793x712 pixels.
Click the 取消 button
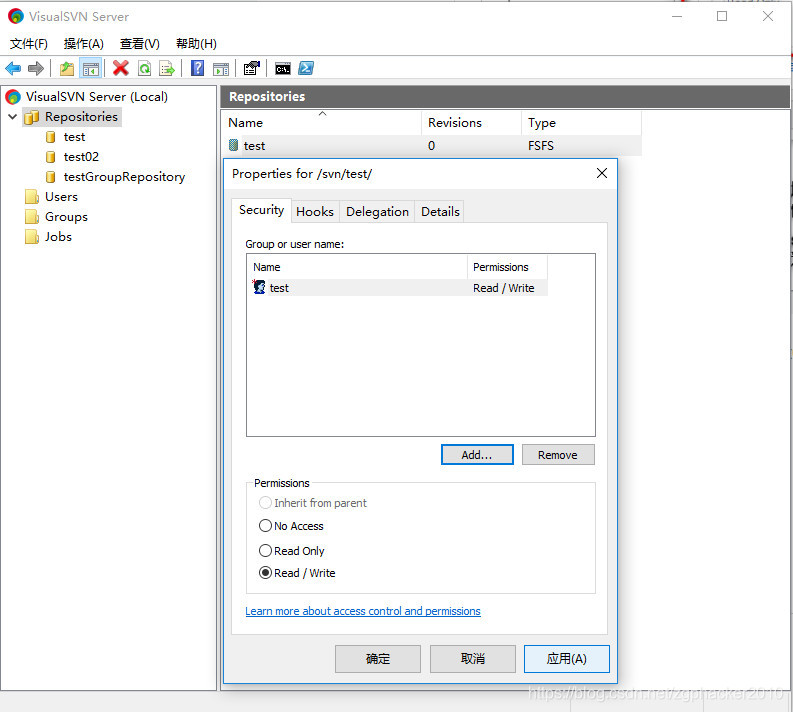pos(473,658)
